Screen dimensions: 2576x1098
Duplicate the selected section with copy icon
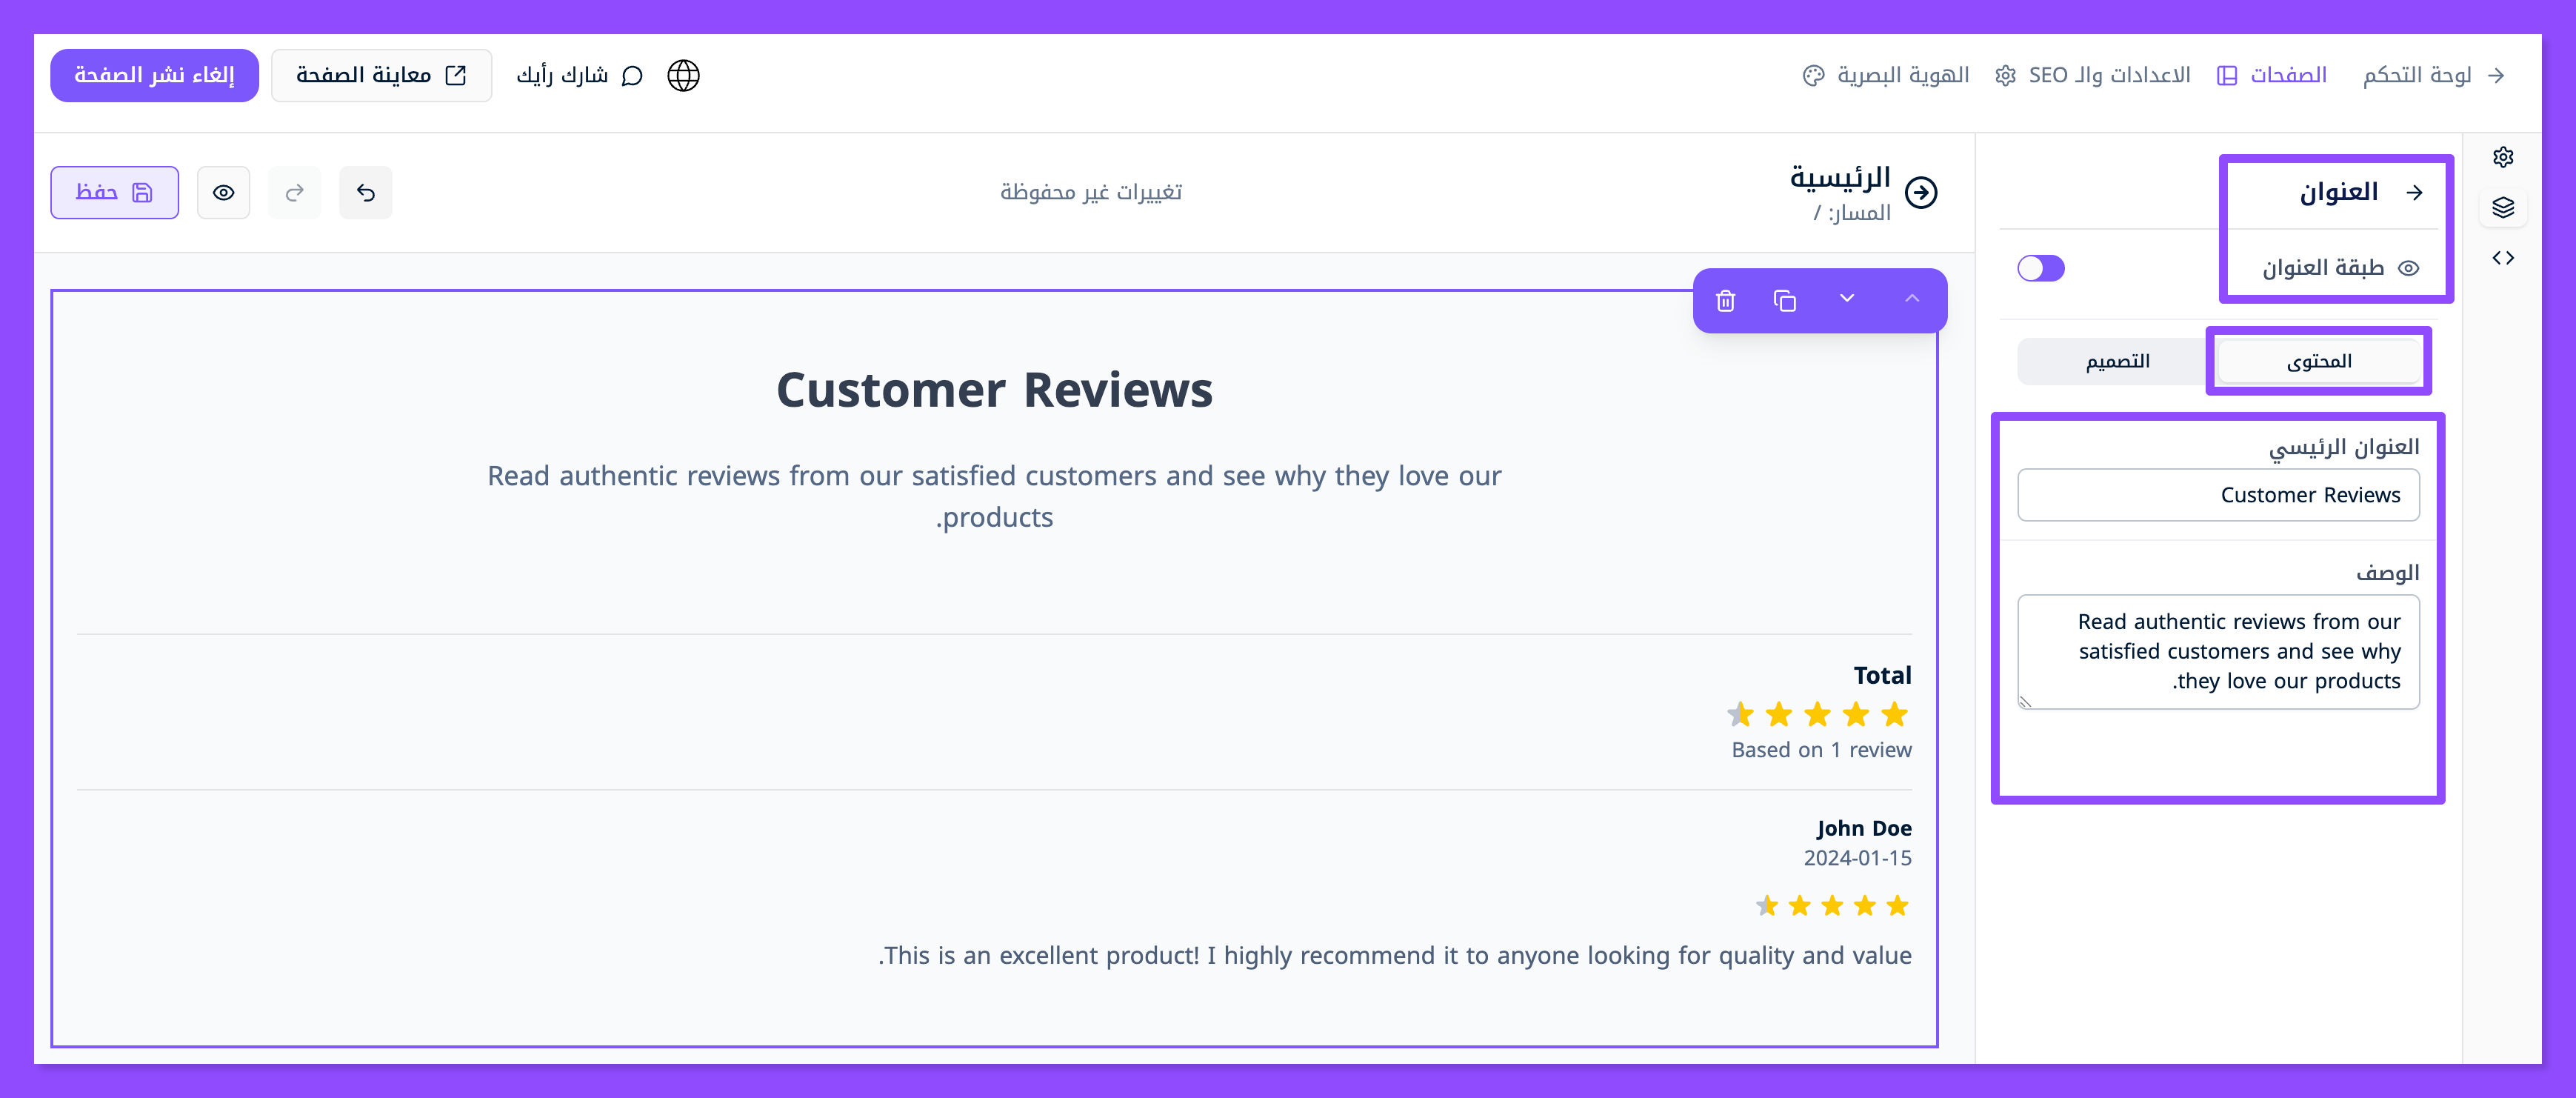(1785, 301)
